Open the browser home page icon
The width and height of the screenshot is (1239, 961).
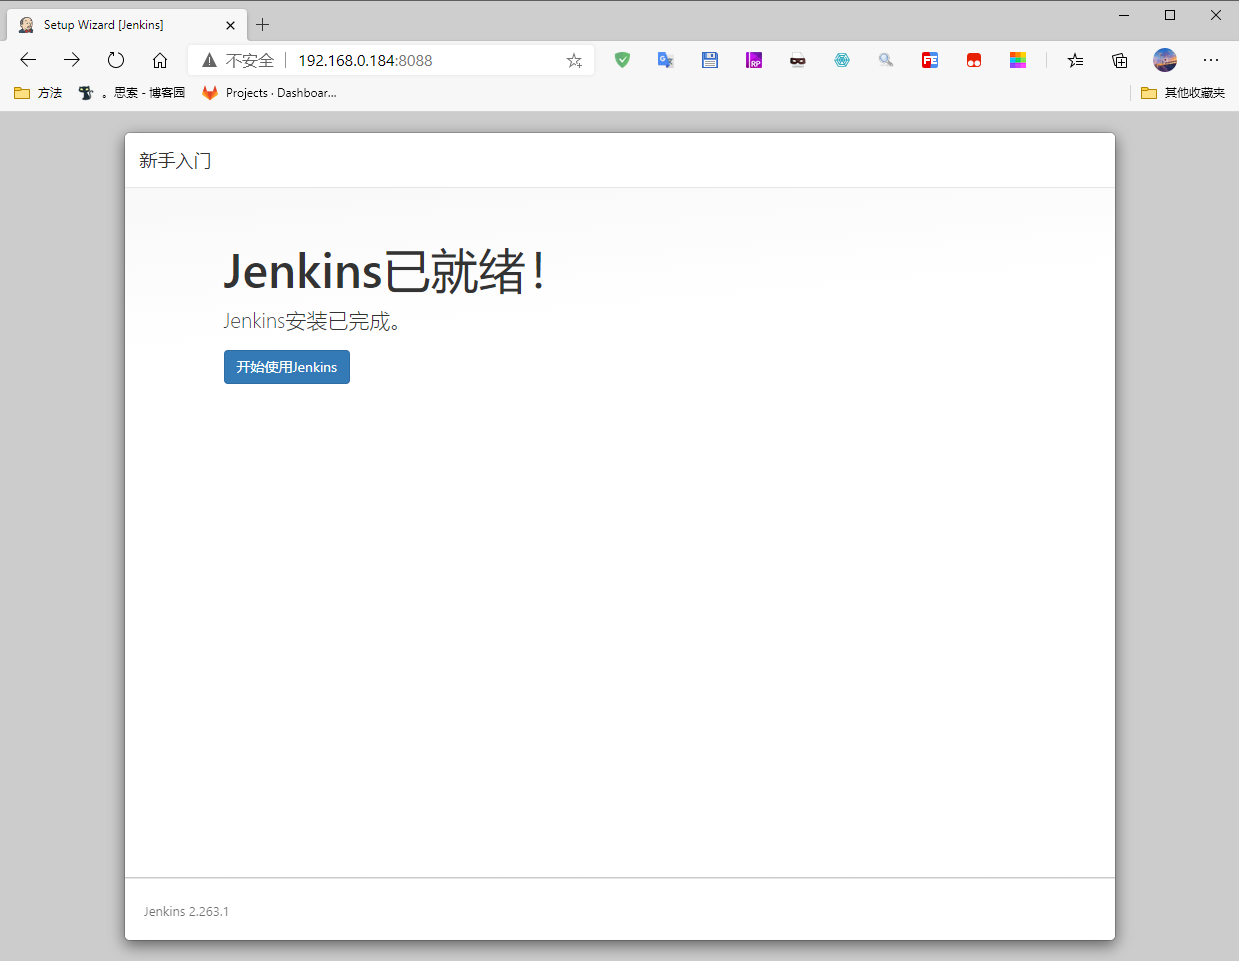160,60
